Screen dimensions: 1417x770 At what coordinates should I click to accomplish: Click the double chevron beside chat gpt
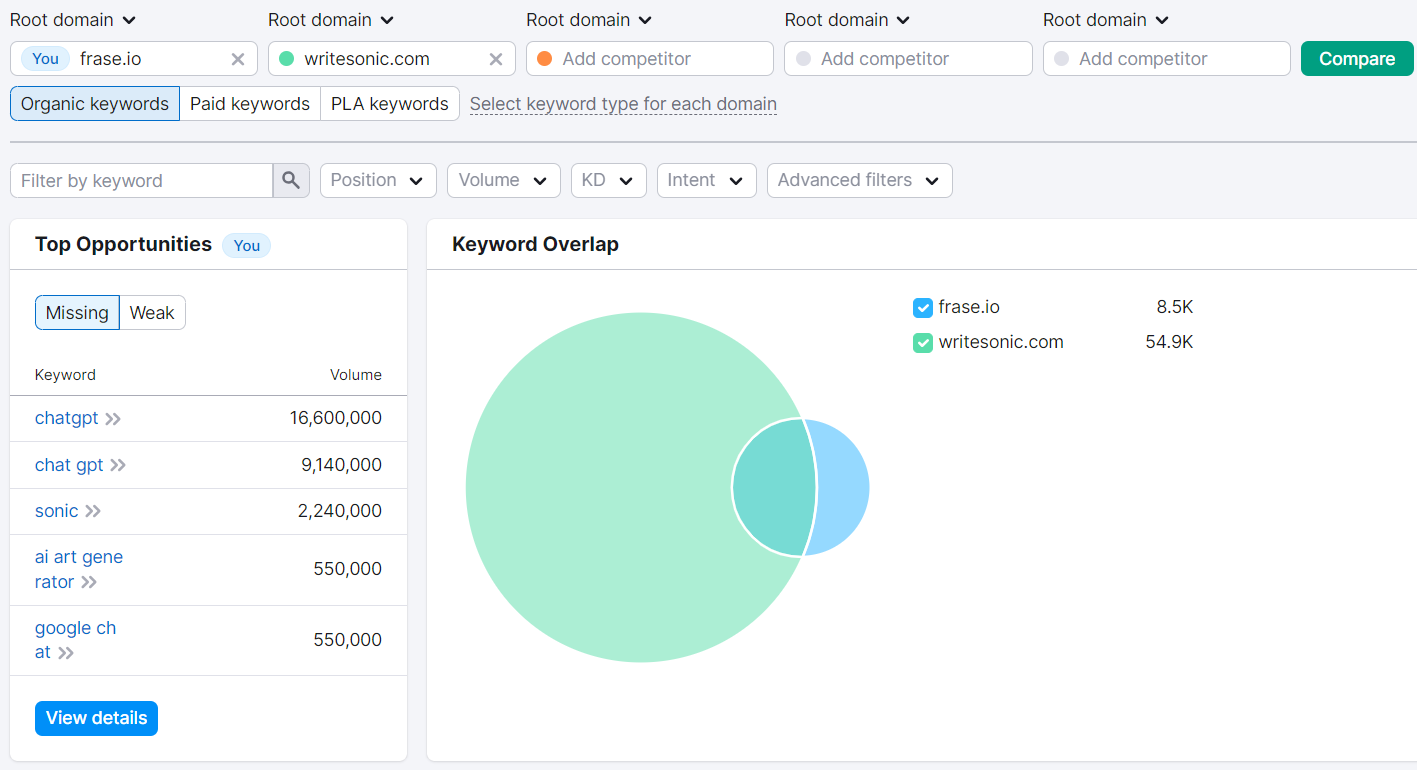pyautogui.click(x=118, y=465)
